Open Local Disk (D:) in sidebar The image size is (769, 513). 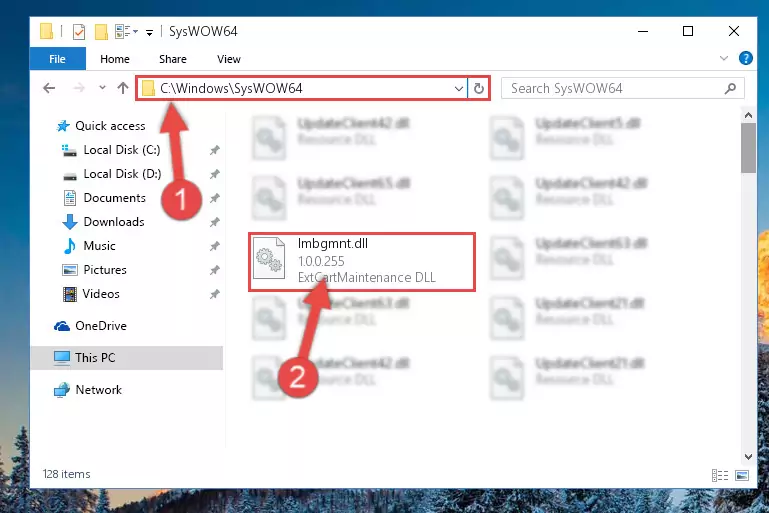(x=122, y=174)
